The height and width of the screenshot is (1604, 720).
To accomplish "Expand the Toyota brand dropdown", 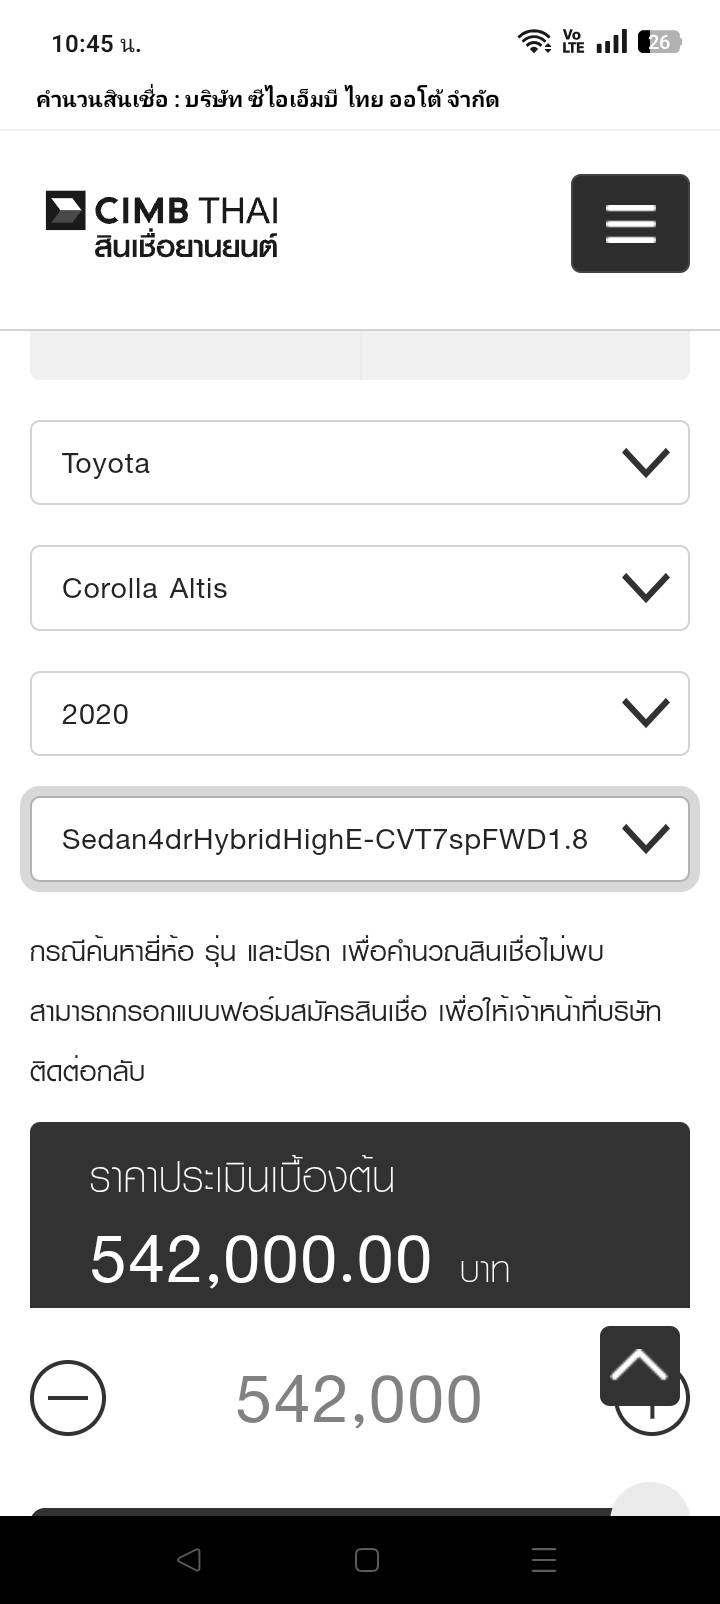I will pos(360,463).
